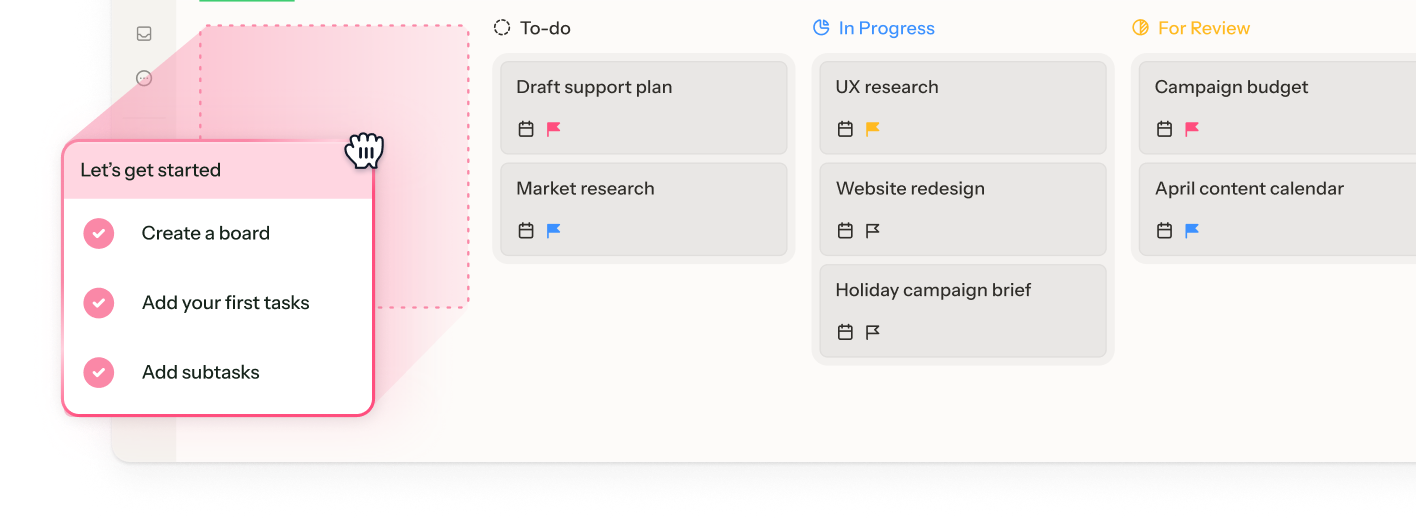Toggle the Add subtasks checkmark

tap(98, 372)
